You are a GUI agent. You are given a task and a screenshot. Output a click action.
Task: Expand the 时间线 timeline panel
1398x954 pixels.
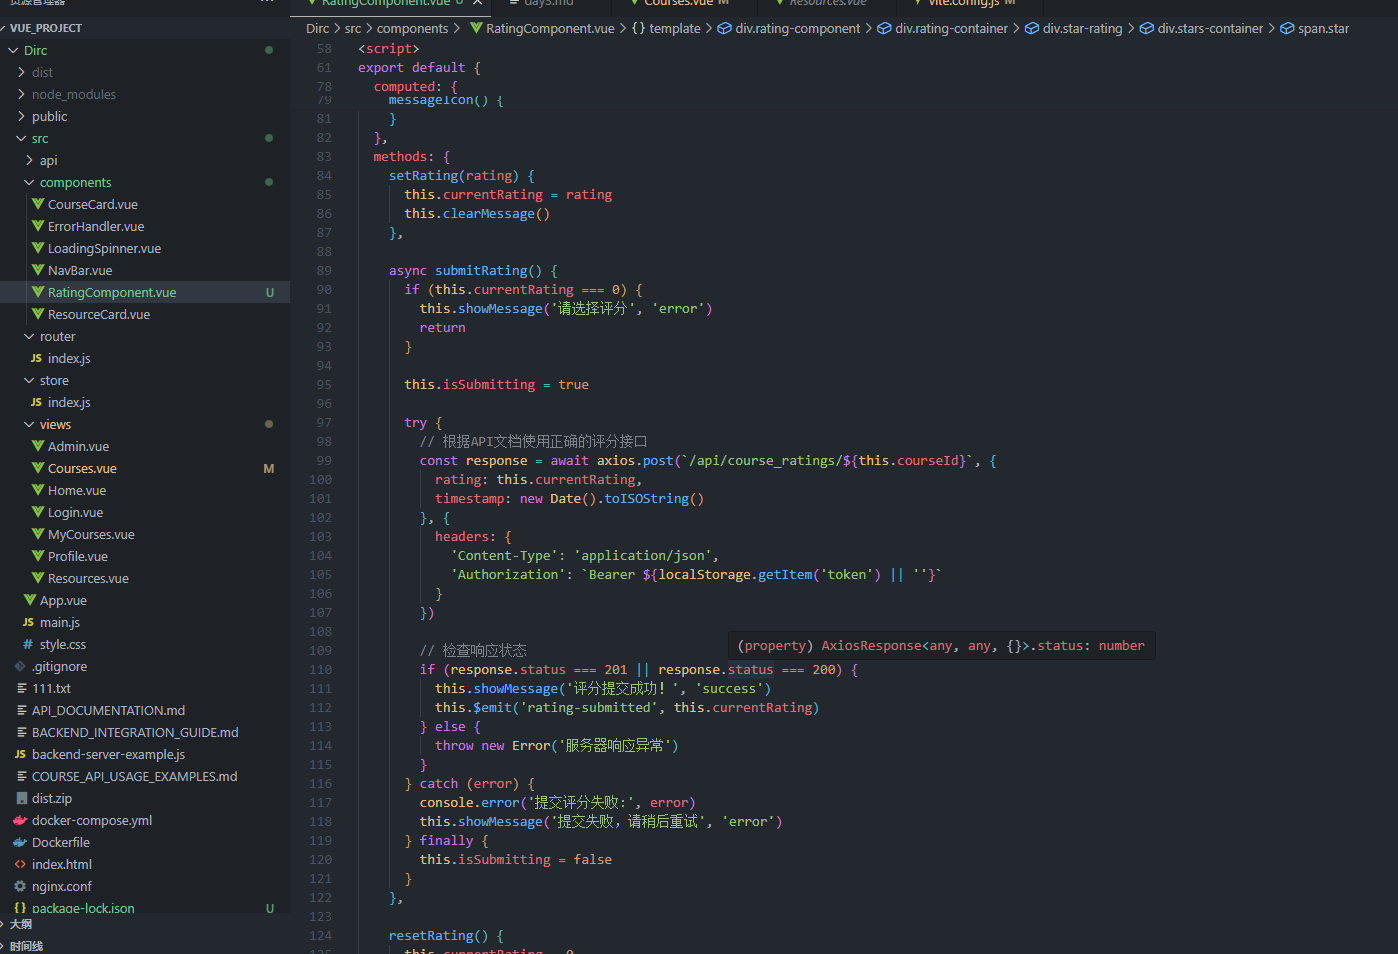coord(26,946)
